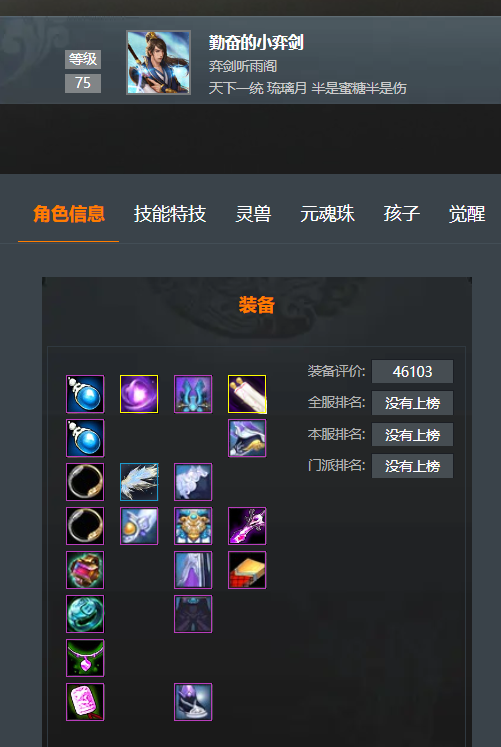Click the white feather wing equipment icon
The height and width of the screenshot is (747, 501).
click(139, 482)
